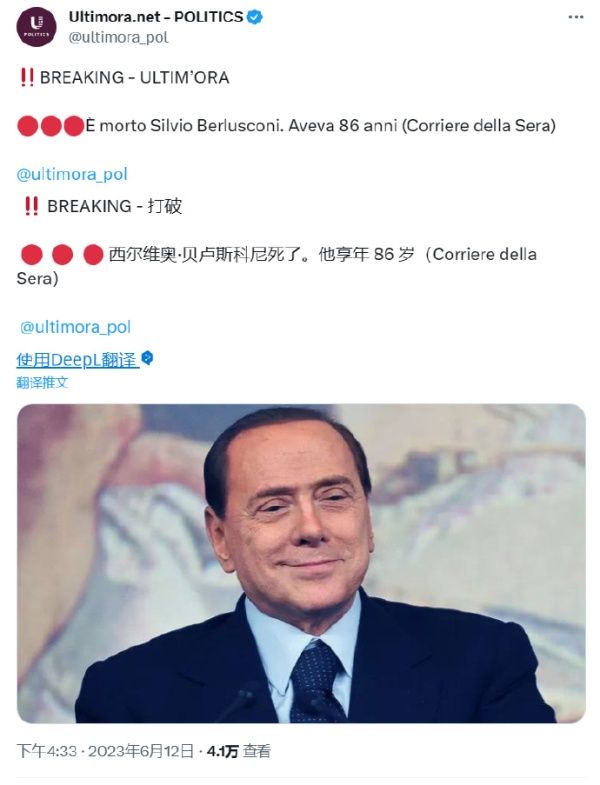This screenshot has height=785, width=600.
Task: View the 4.1万 查看 views count
Action: pos(238,751)
